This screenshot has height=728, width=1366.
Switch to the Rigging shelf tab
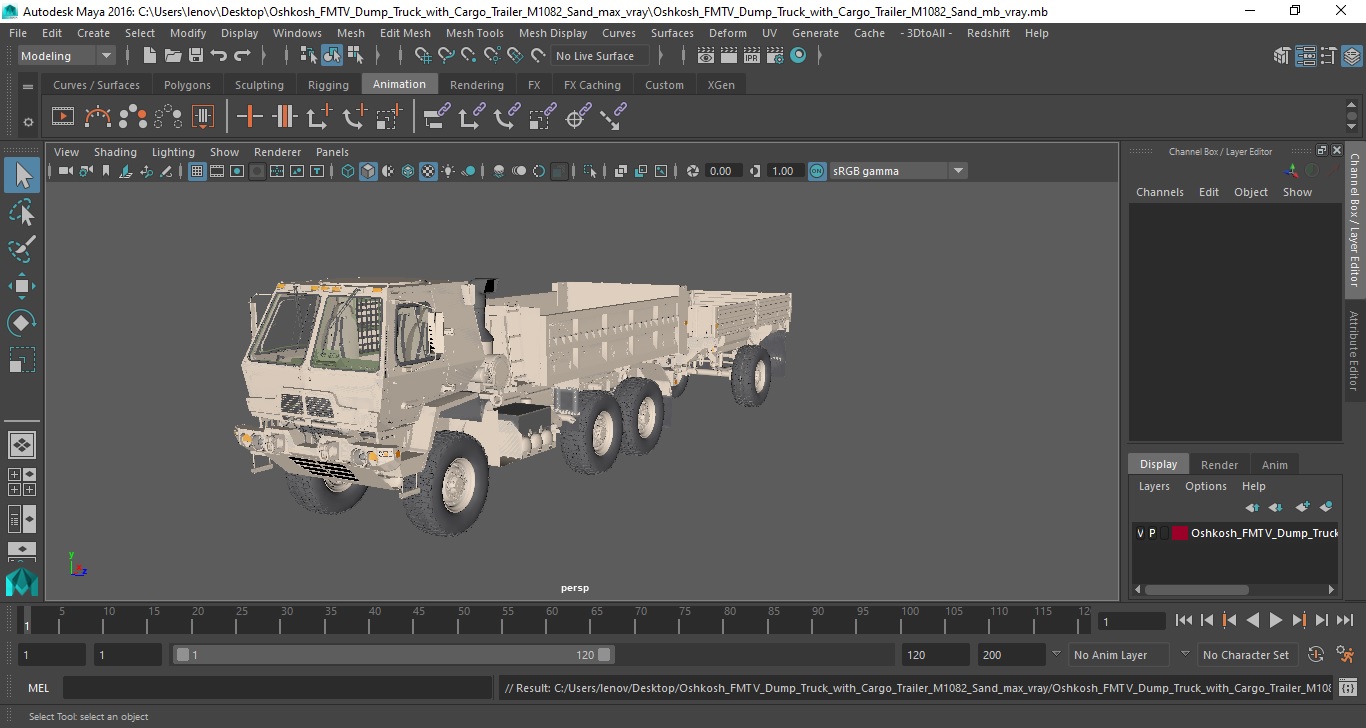[328, 85]
